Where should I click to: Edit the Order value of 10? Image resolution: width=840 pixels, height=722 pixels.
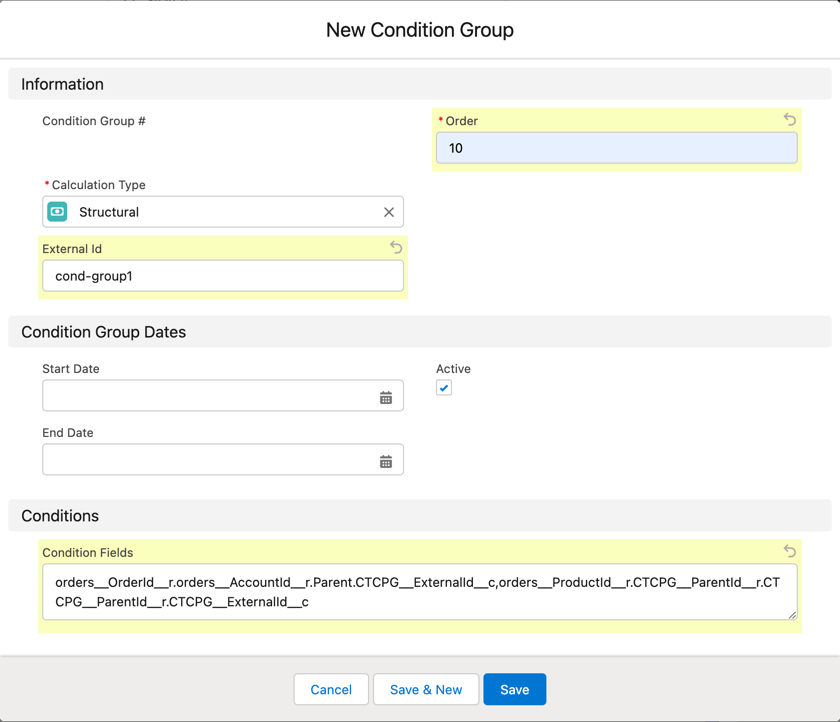point(617,148)
